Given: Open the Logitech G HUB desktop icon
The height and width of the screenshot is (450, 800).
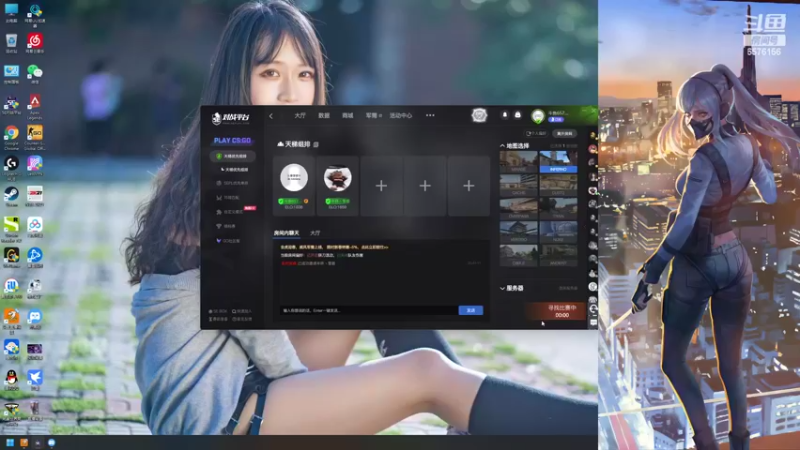Looking at the screenshot, I should pos(11,168).
